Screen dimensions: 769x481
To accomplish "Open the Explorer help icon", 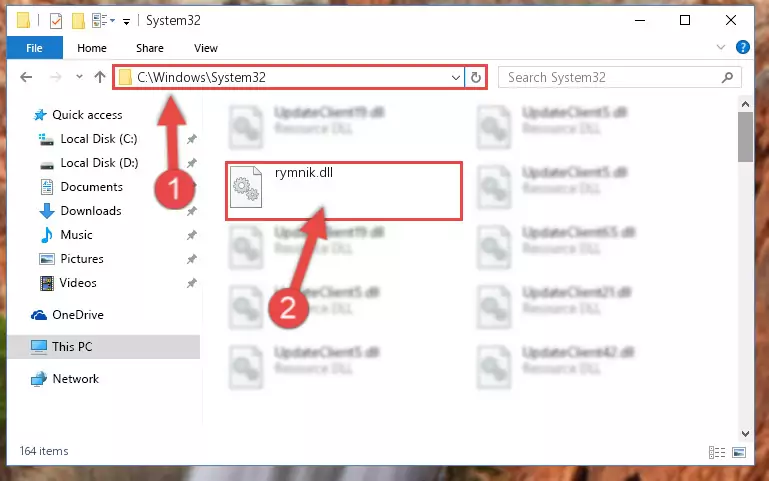I will [x=743, y=47].
